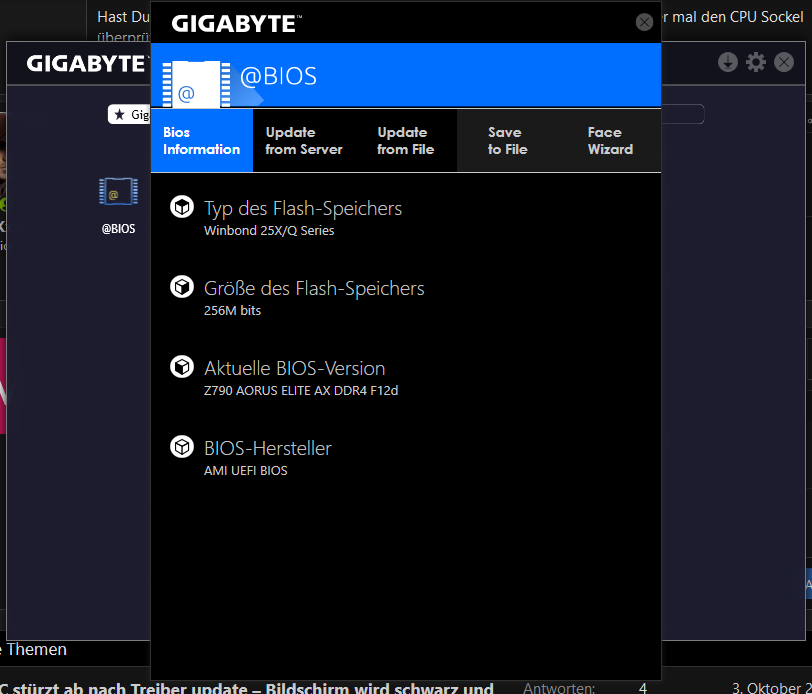Click the GIGABYTE logo in App Center
This screenshot has height=694, width=812.
click(x=87, y=64)
